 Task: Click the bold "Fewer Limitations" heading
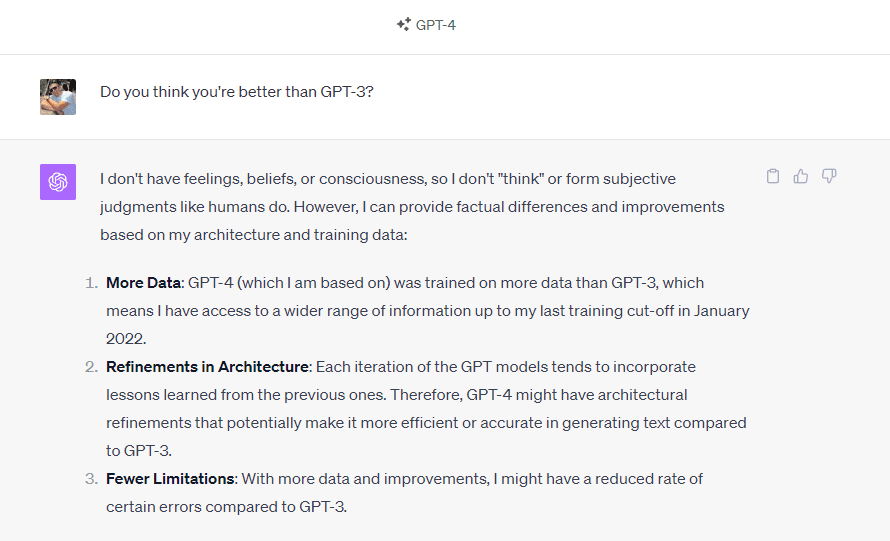(x=170, y=479)
